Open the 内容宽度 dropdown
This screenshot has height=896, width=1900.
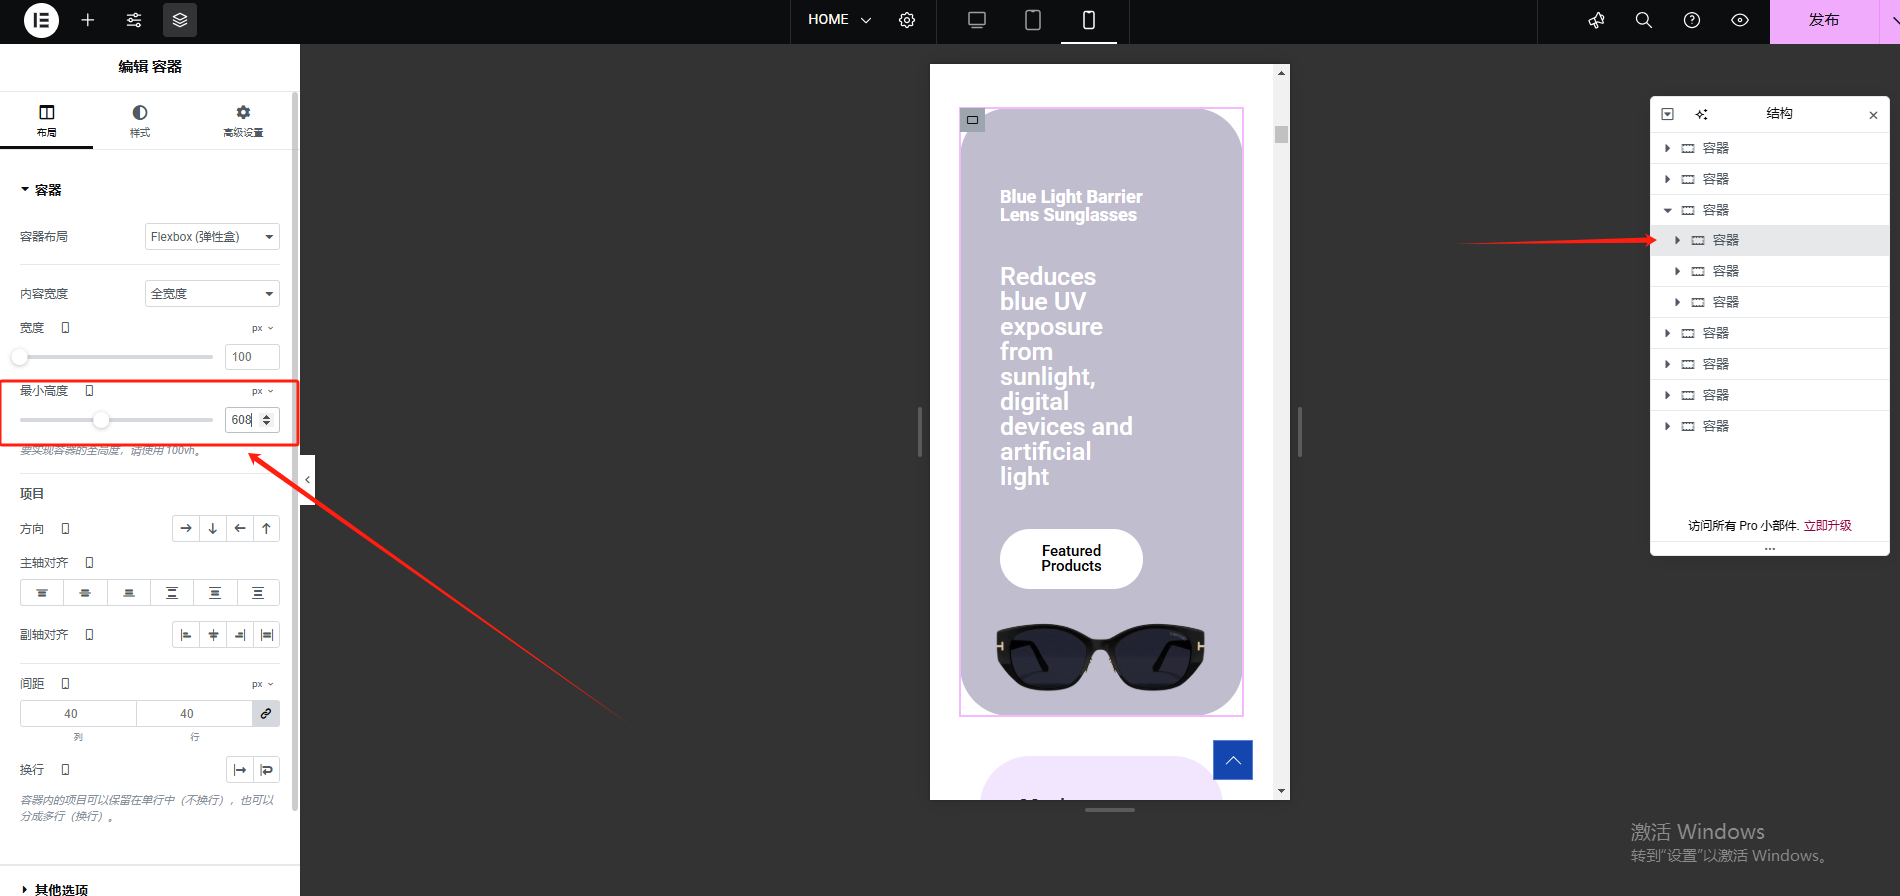(x=212, y=294)
